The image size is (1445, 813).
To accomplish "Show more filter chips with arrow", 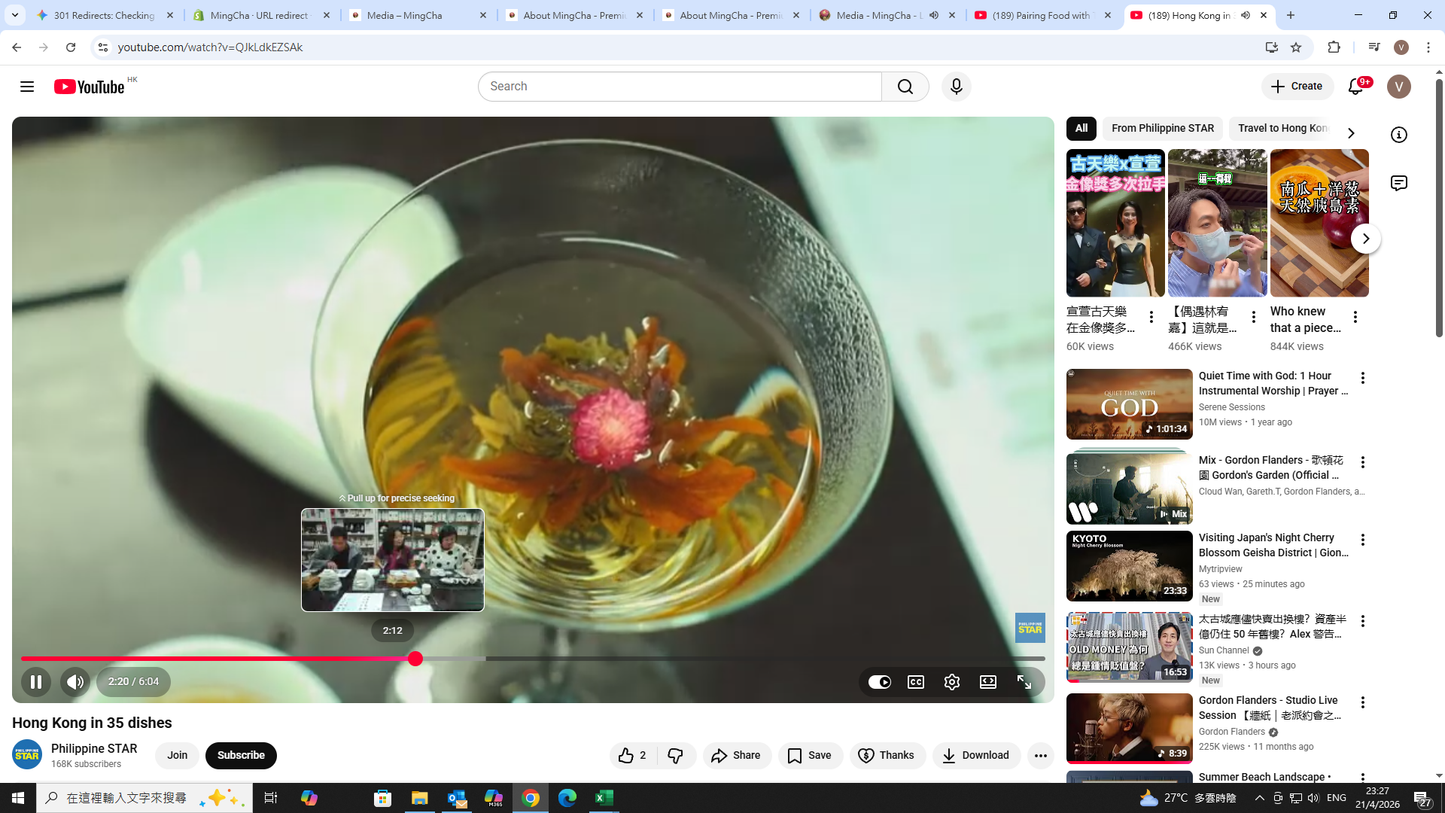I will click(1351, 133).
